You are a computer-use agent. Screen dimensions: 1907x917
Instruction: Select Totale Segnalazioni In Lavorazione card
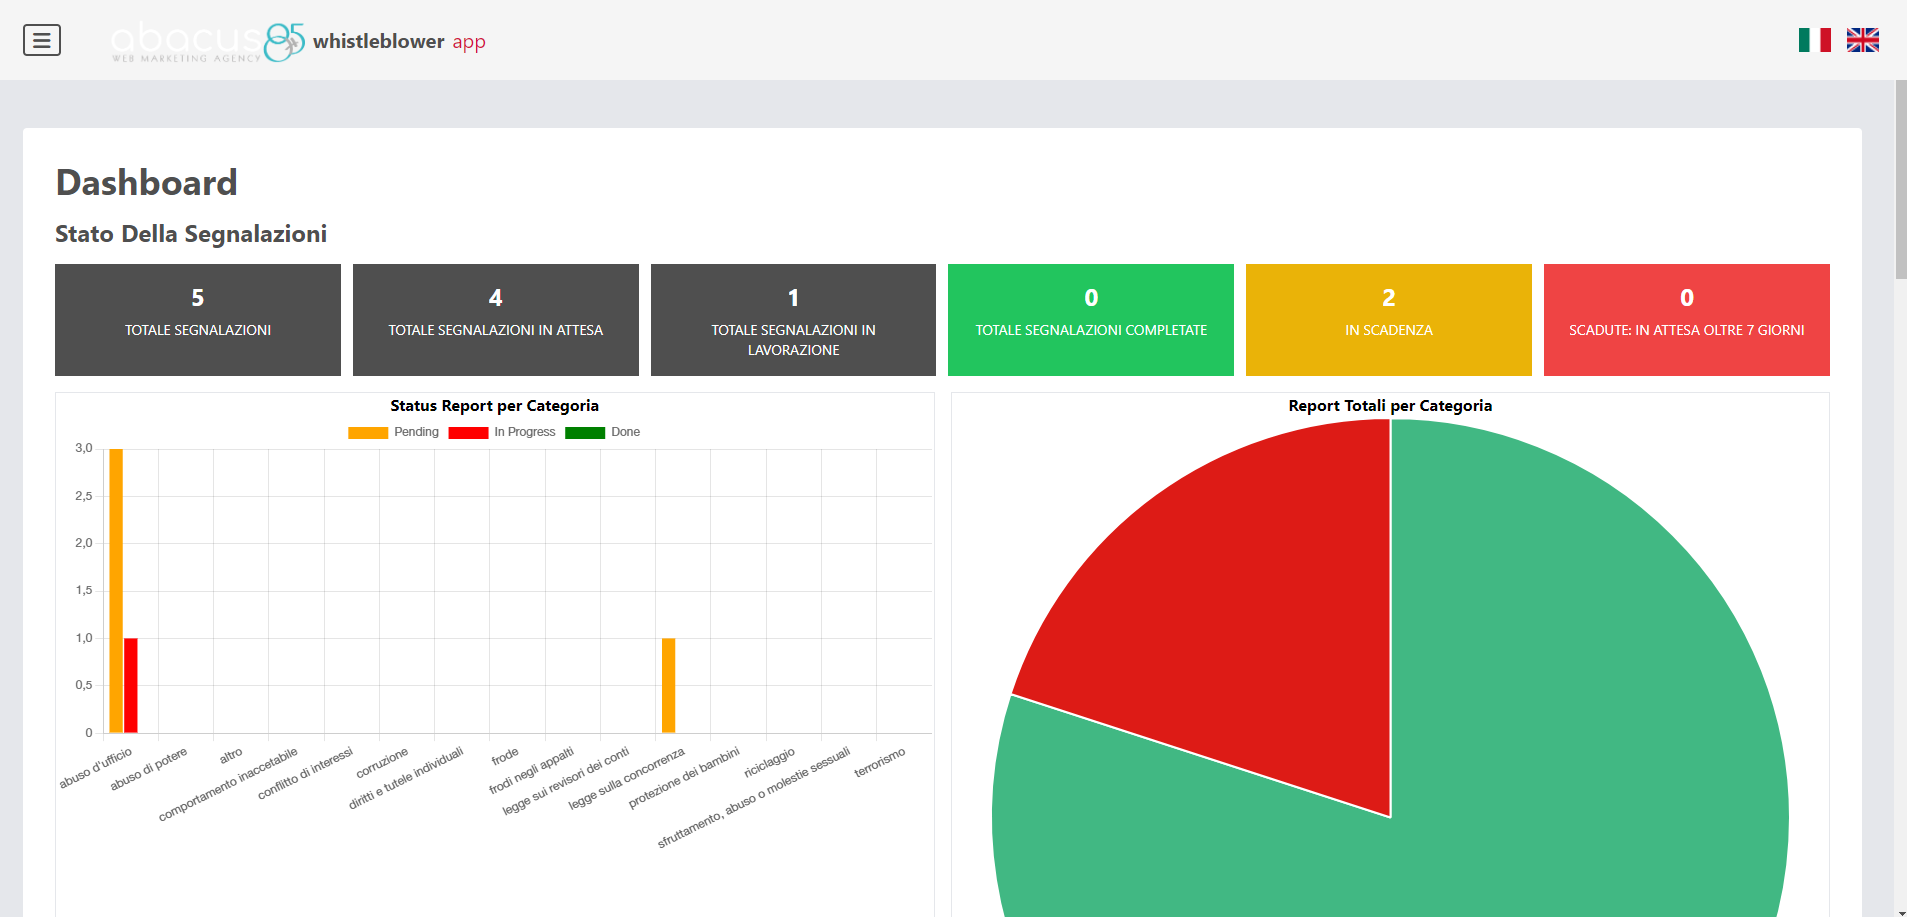793,320
